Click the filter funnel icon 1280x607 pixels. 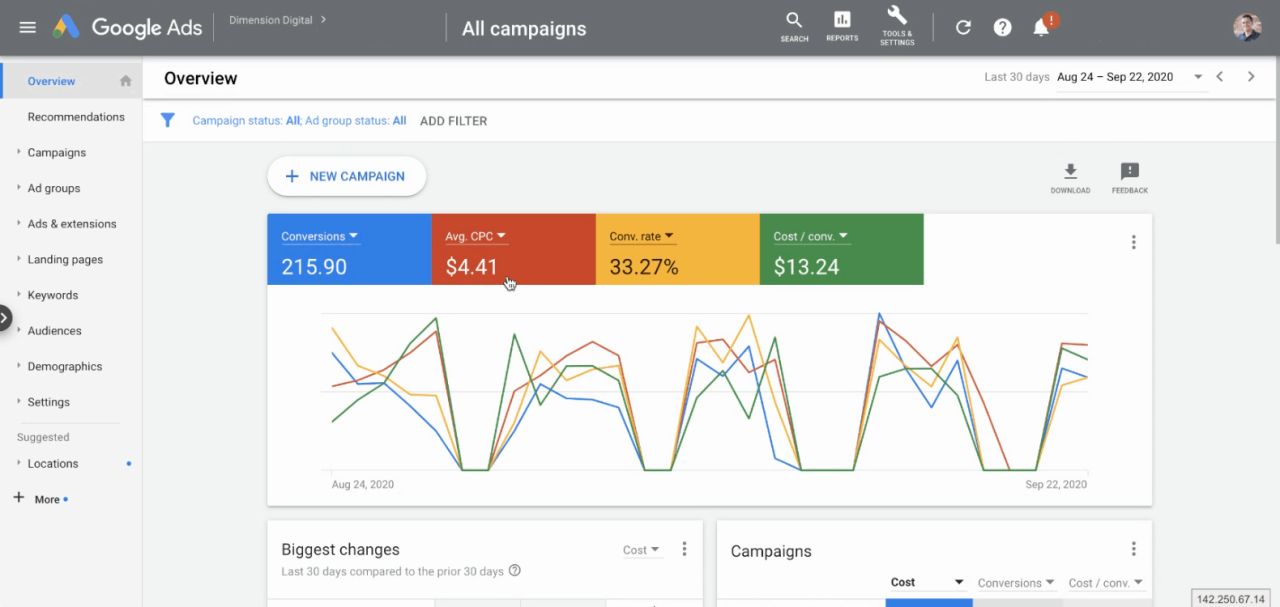point(168,120)
